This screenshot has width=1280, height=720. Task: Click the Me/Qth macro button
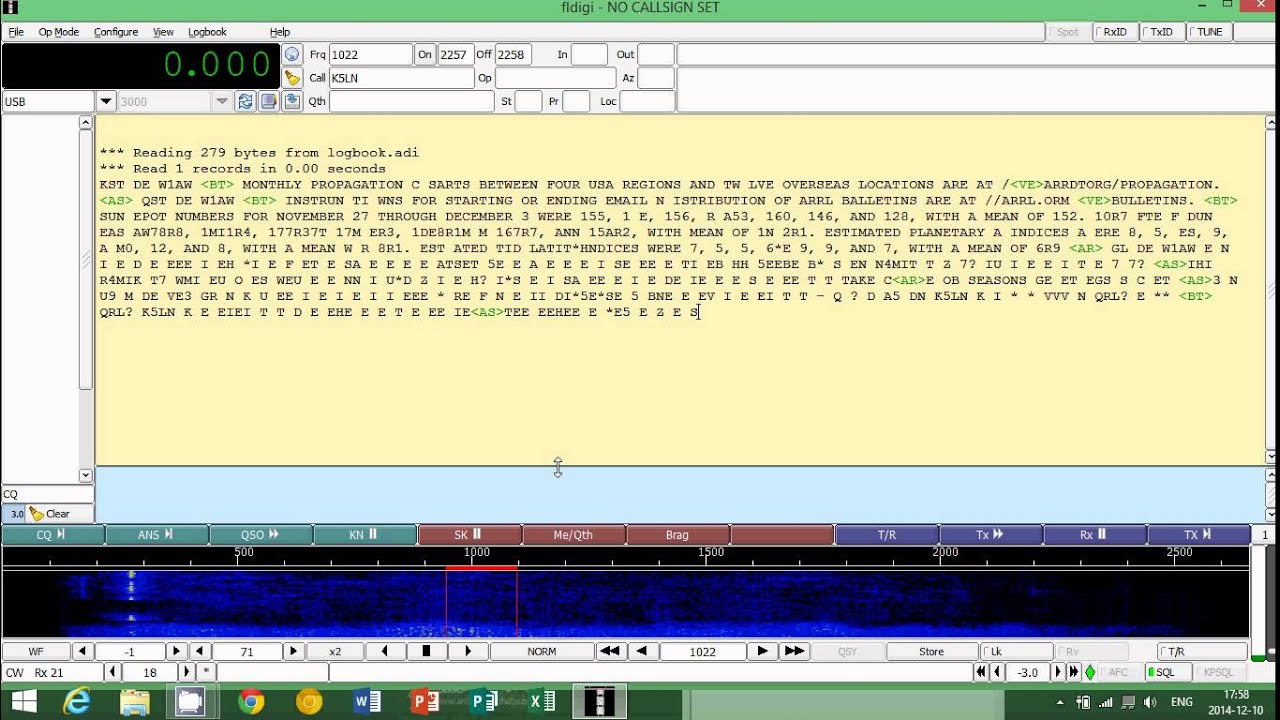point(574,535)
